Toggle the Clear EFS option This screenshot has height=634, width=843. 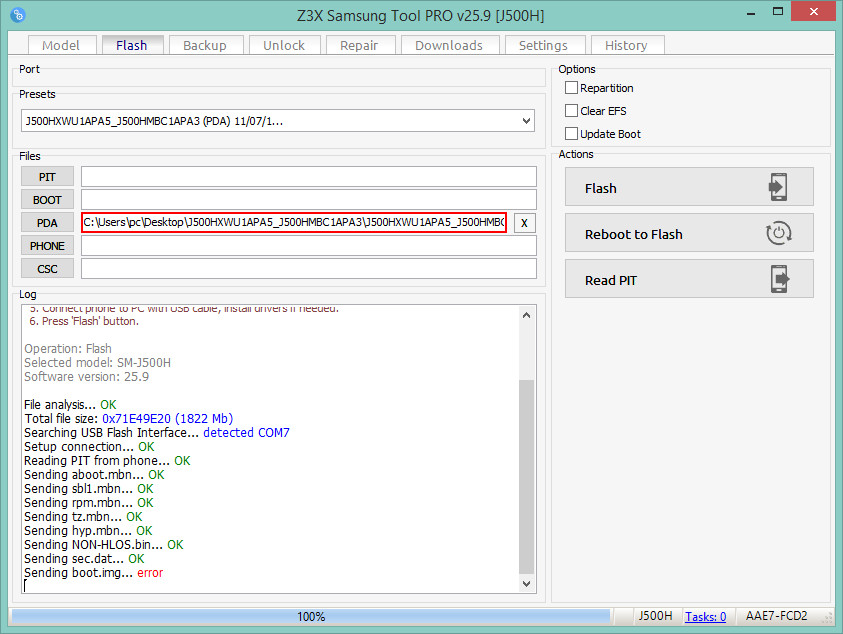tap(571, 111)
